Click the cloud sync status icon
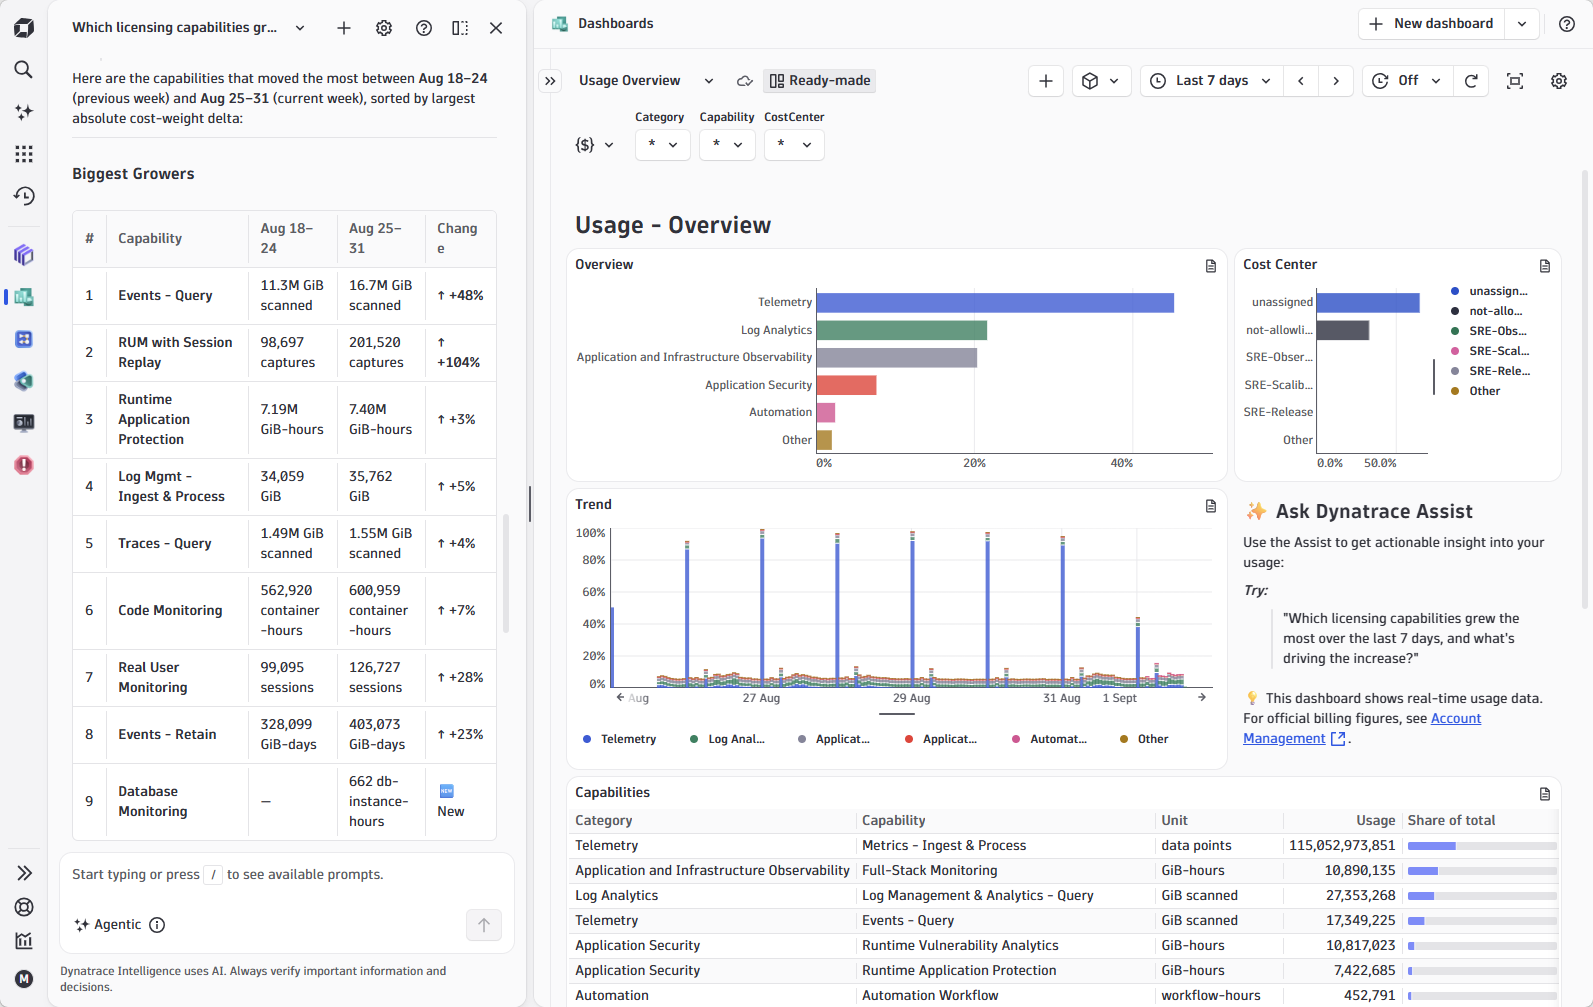 tap(745, 81)
